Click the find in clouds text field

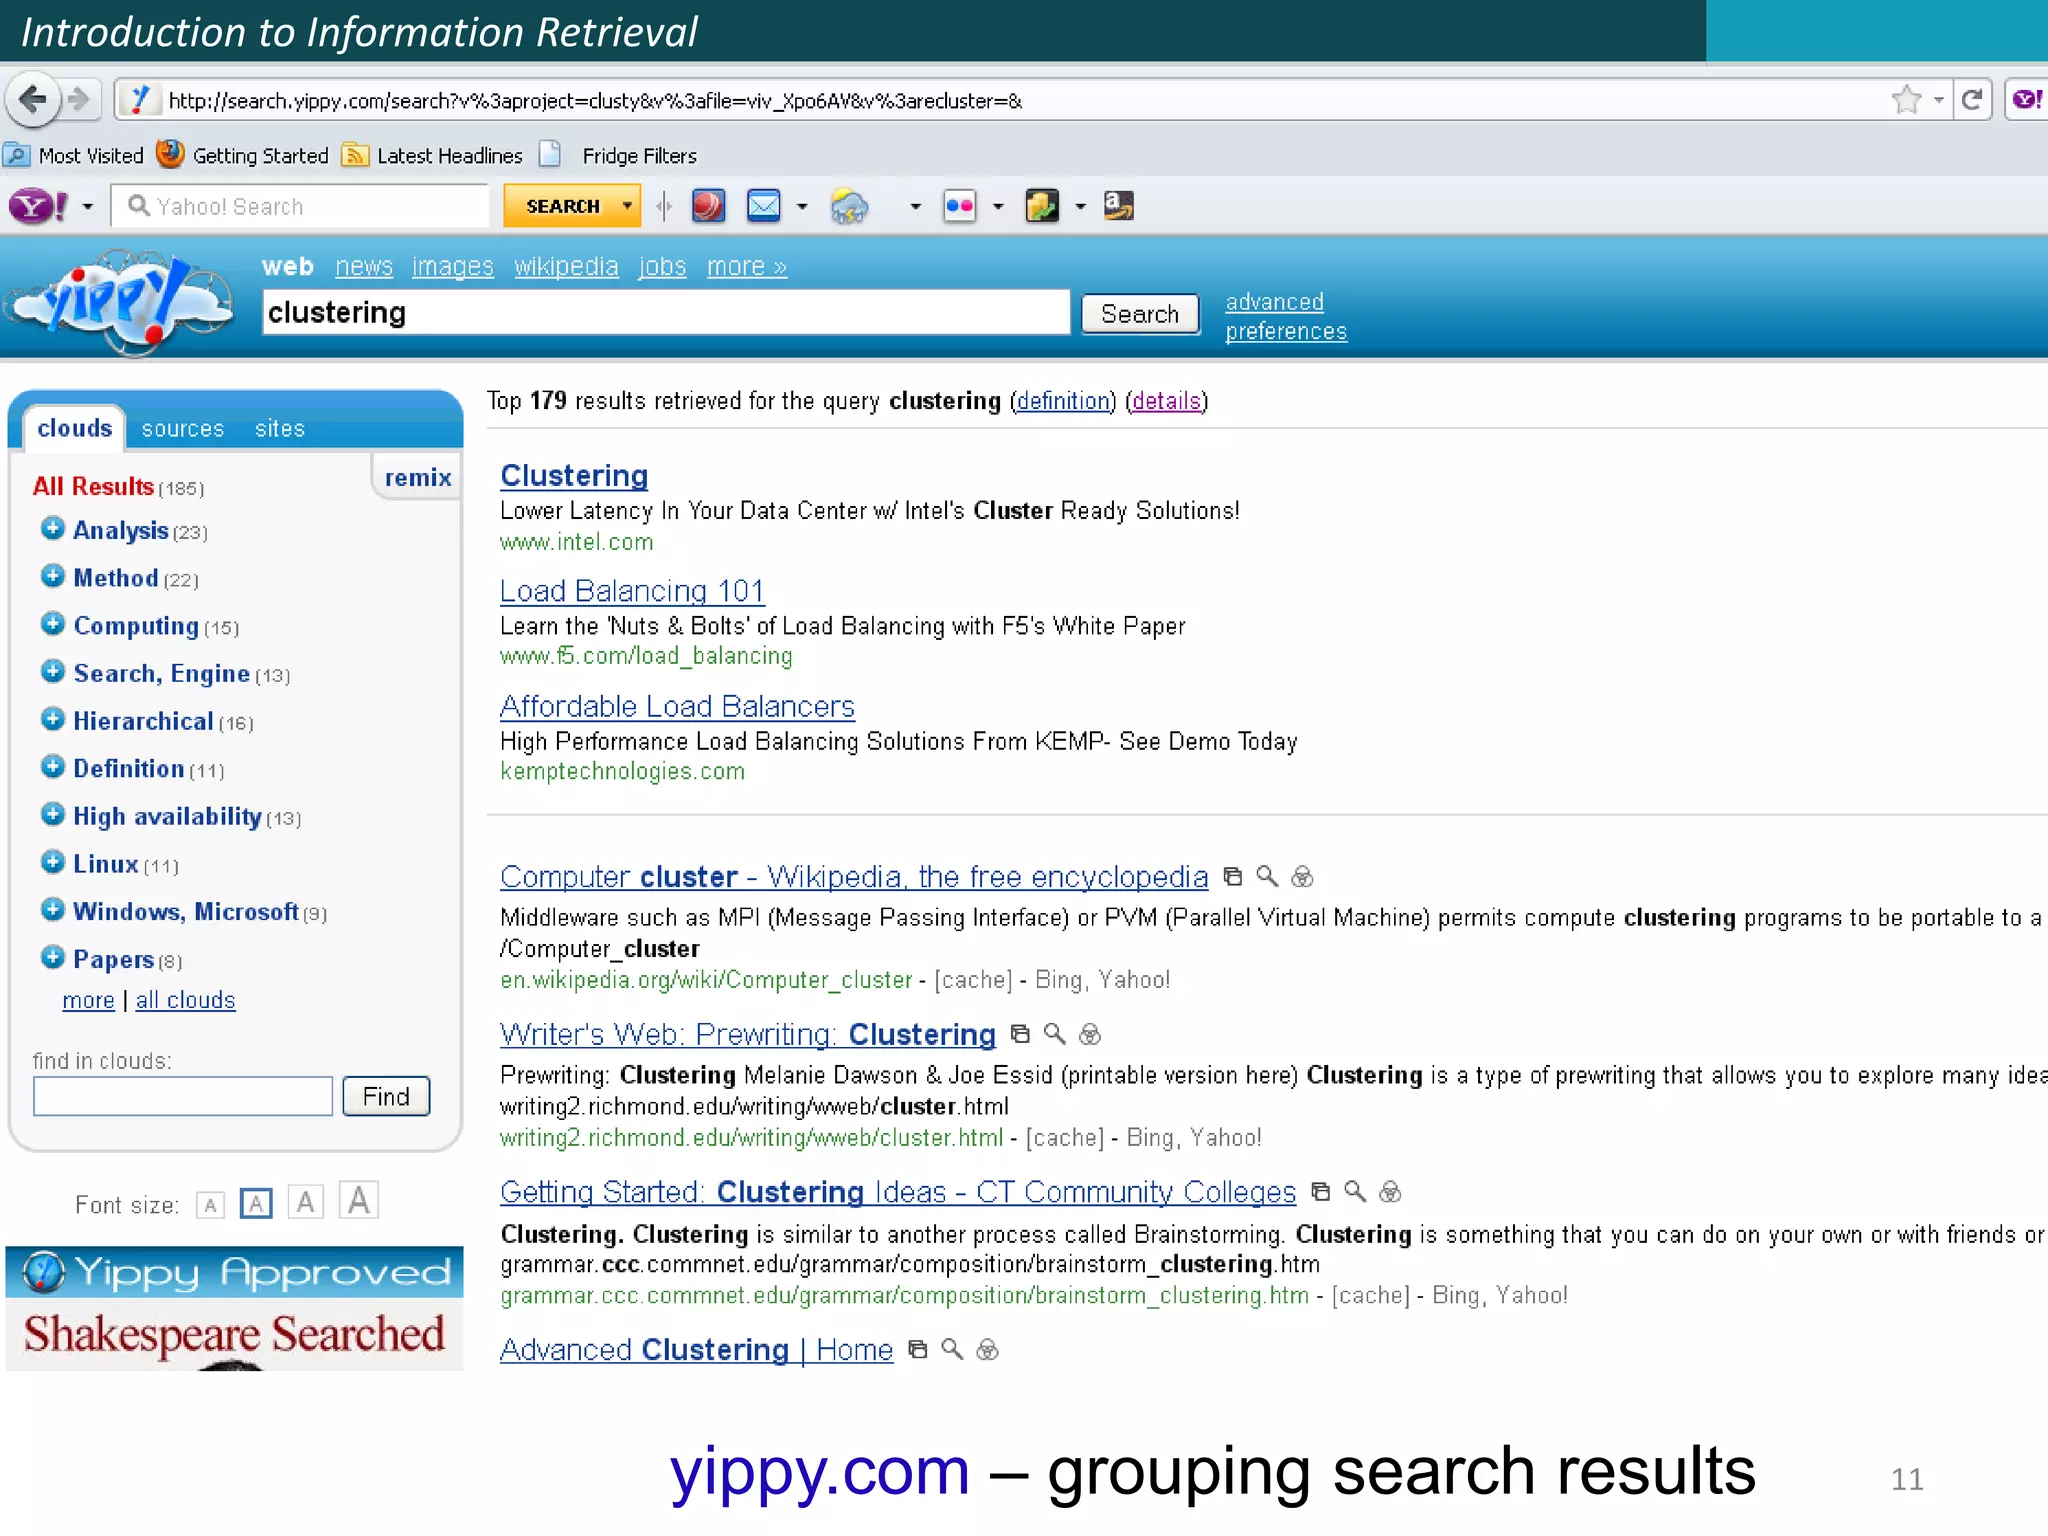(183, 1096)
